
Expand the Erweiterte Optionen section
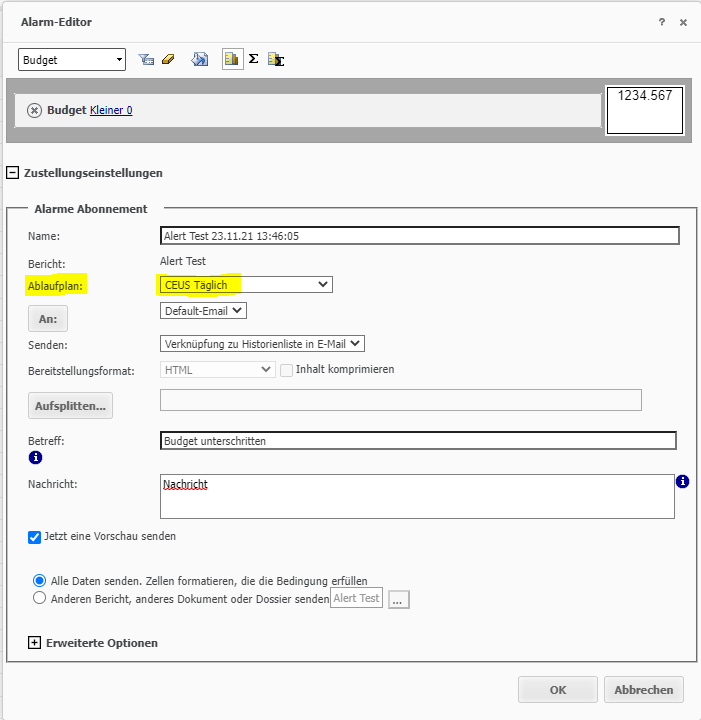[x=34, y=643]
